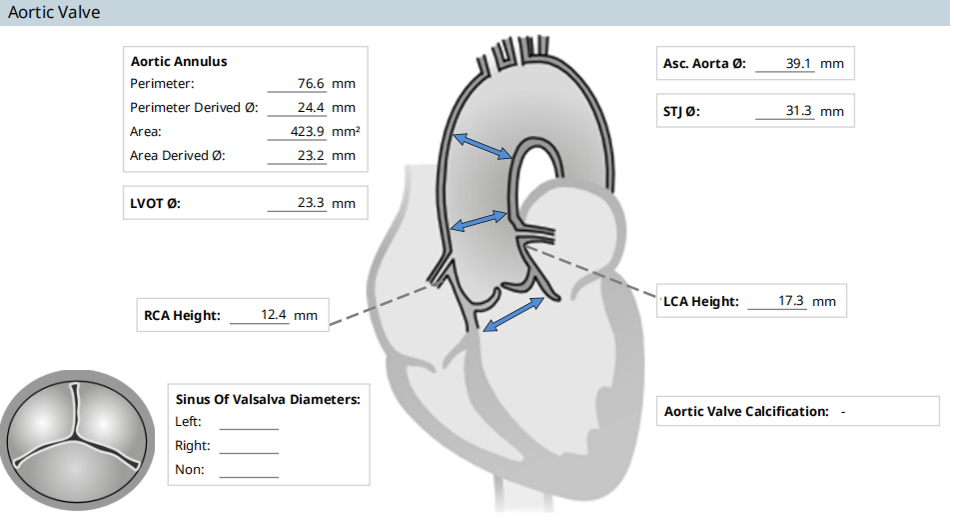Viewport: 954px width, 527px height.
Task: Click the LVOT Ø value 23.3
Action: point(297,203)
